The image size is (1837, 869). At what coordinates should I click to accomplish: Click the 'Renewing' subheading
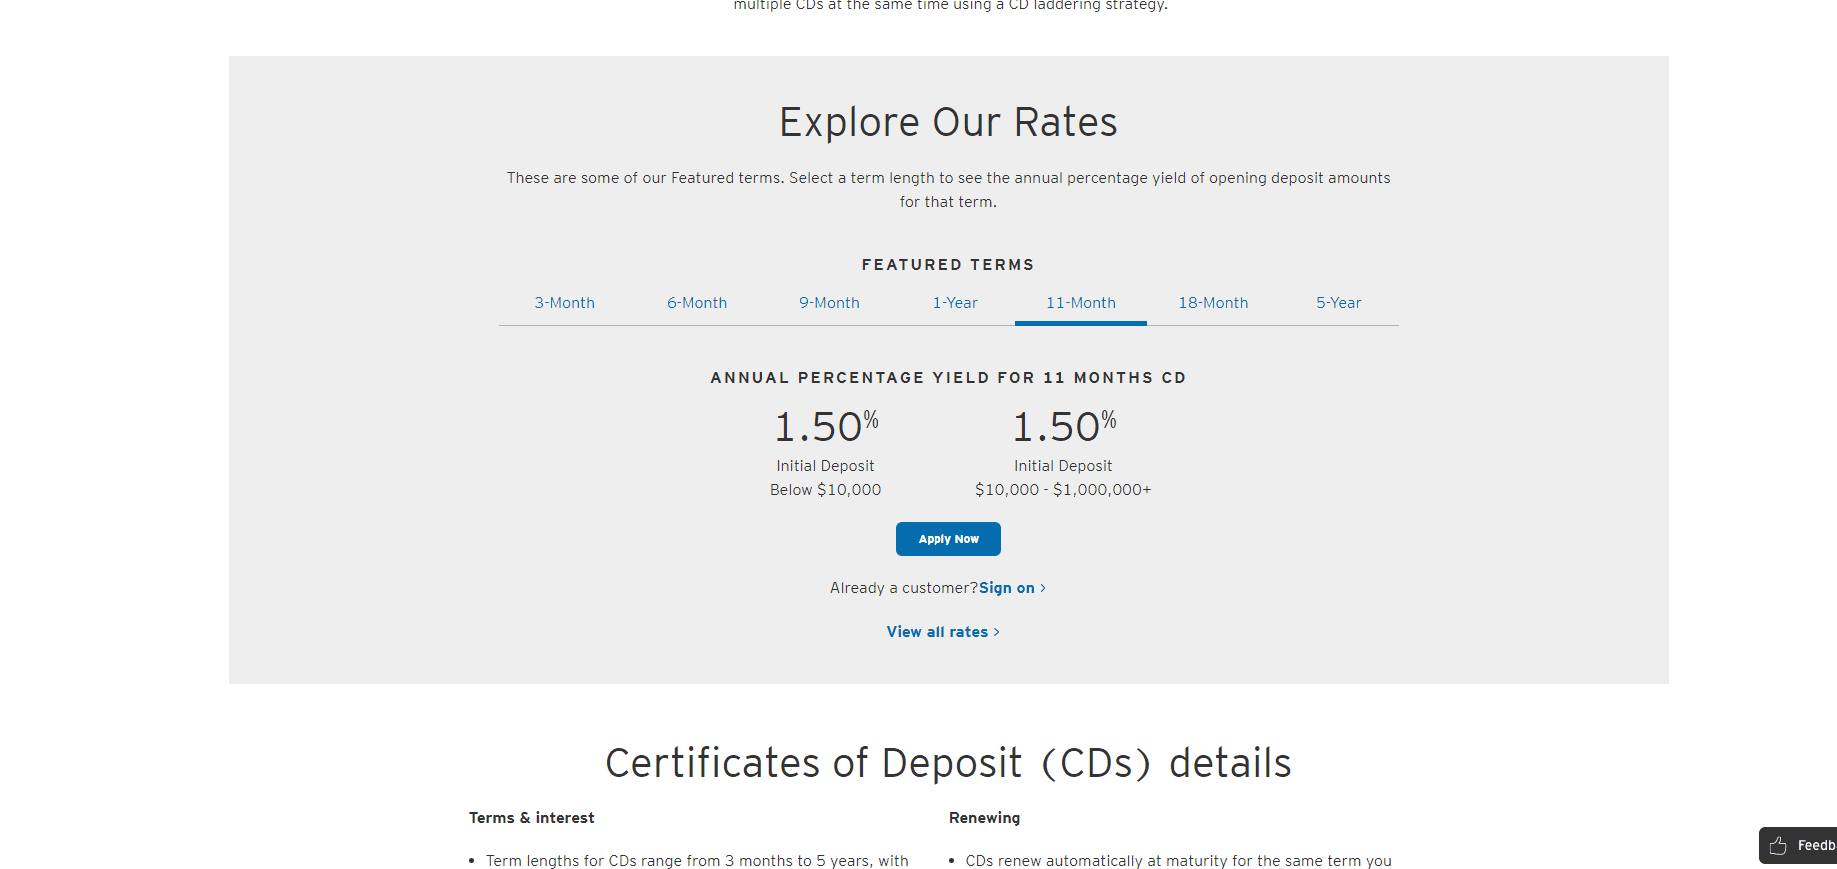click(985, 818)
